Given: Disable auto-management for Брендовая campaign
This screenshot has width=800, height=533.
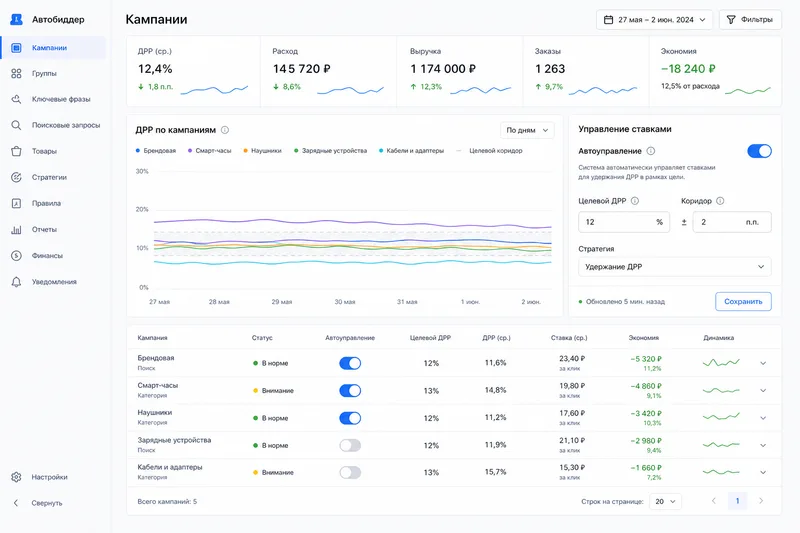Looking at the screenshot, I should tap(350, 363).
